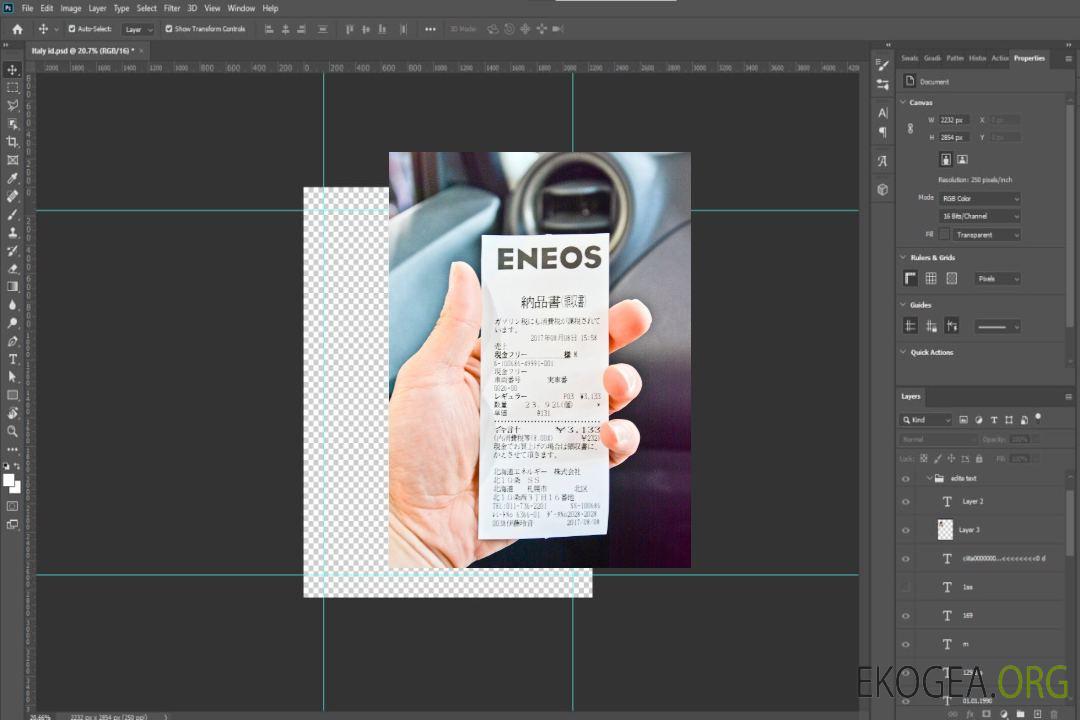Select the Horizontal Type tool
The width and height of the screenshot is (1080, 720).
[x=12, y=359]
